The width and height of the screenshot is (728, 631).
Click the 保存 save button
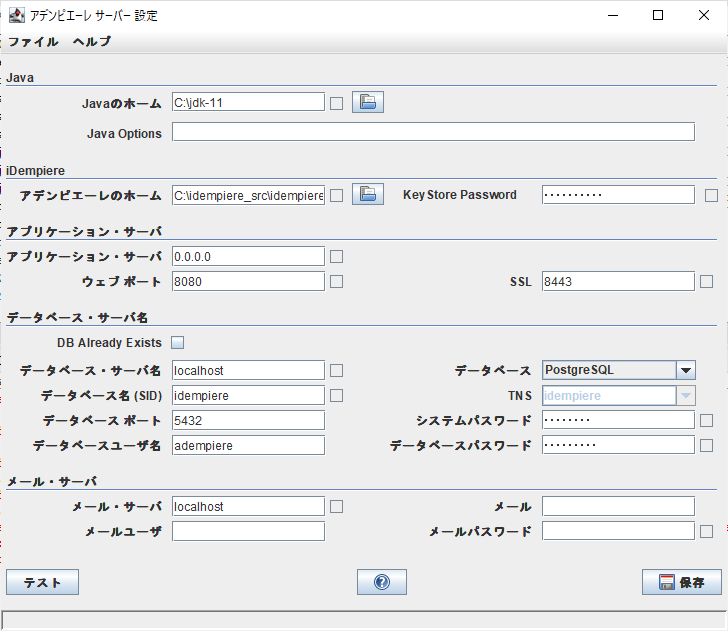click(x=682, y=582)
